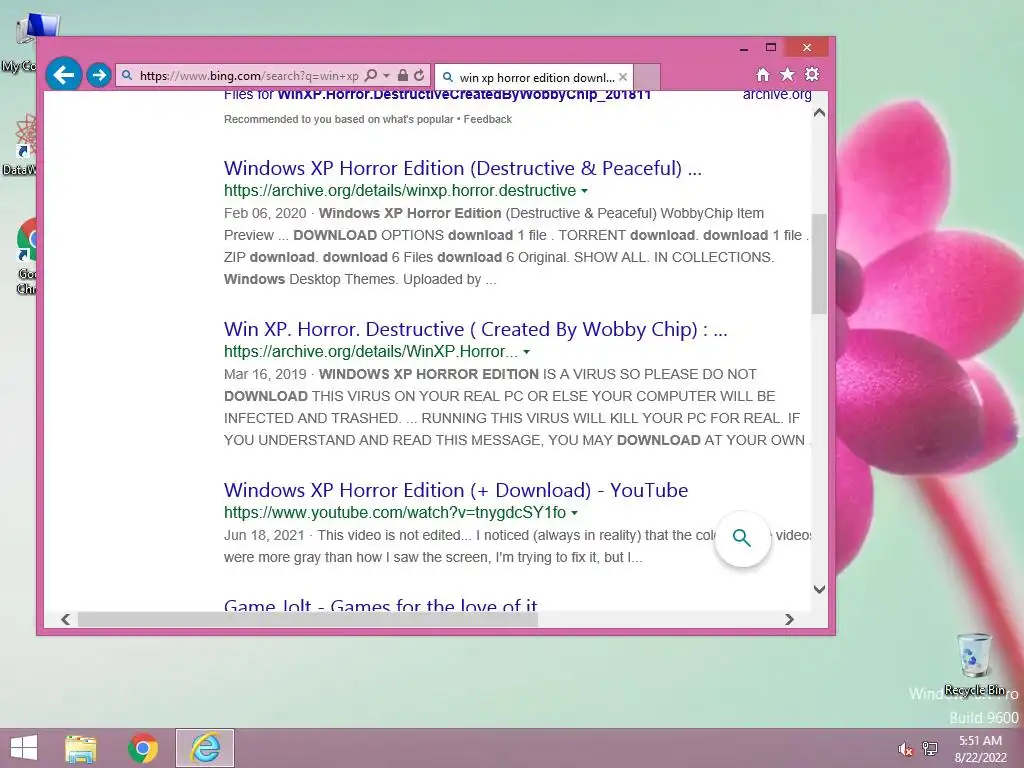Expand dropdown next to the YouTube URL
Screen dimensions: 1024x768
point(574,513)
